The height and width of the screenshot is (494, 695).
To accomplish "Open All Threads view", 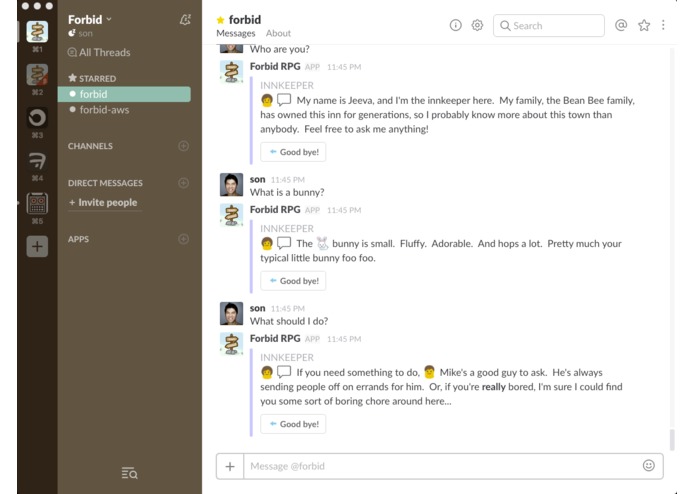I will 99,52.
